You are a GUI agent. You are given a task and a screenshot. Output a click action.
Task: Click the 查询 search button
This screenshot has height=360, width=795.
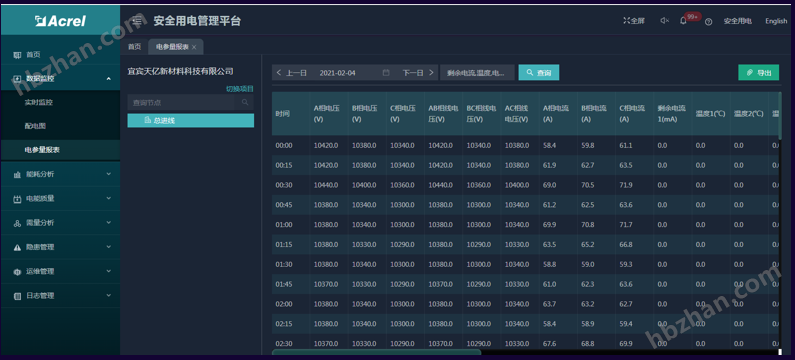(538, 73)
